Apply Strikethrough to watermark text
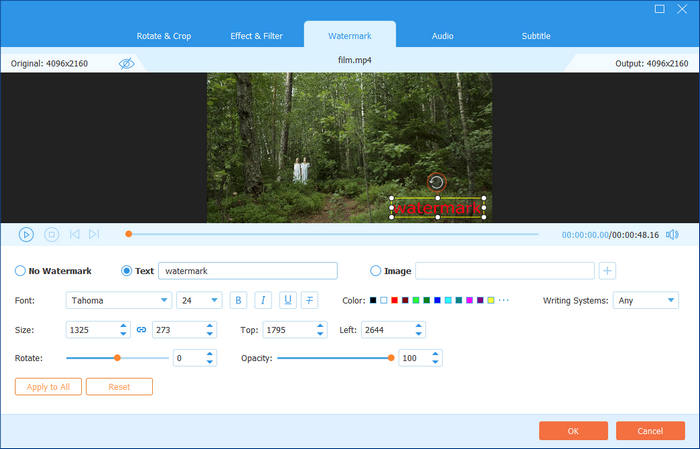The image size is (700, 449). click(310, 300)
